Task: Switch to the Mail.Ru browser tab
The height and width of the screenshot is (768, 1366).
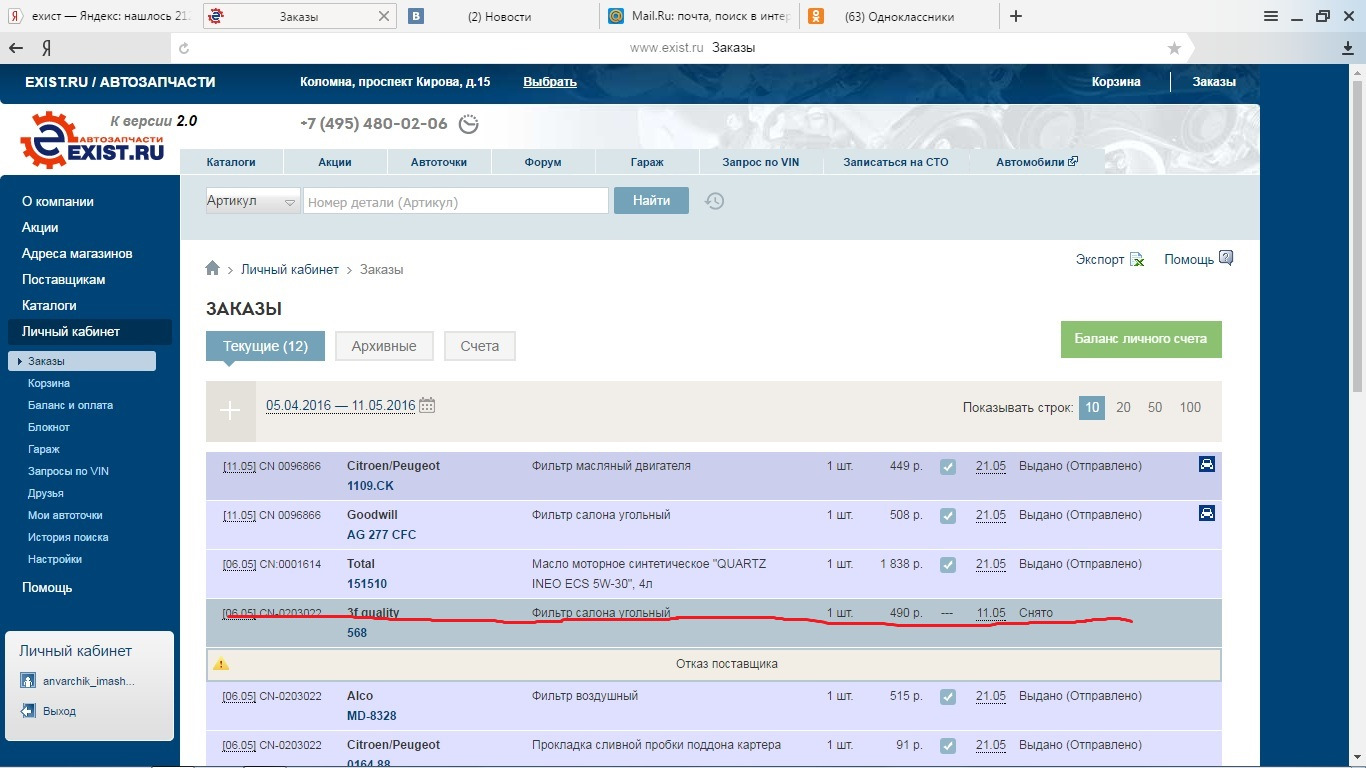Action: pos(700,16)
